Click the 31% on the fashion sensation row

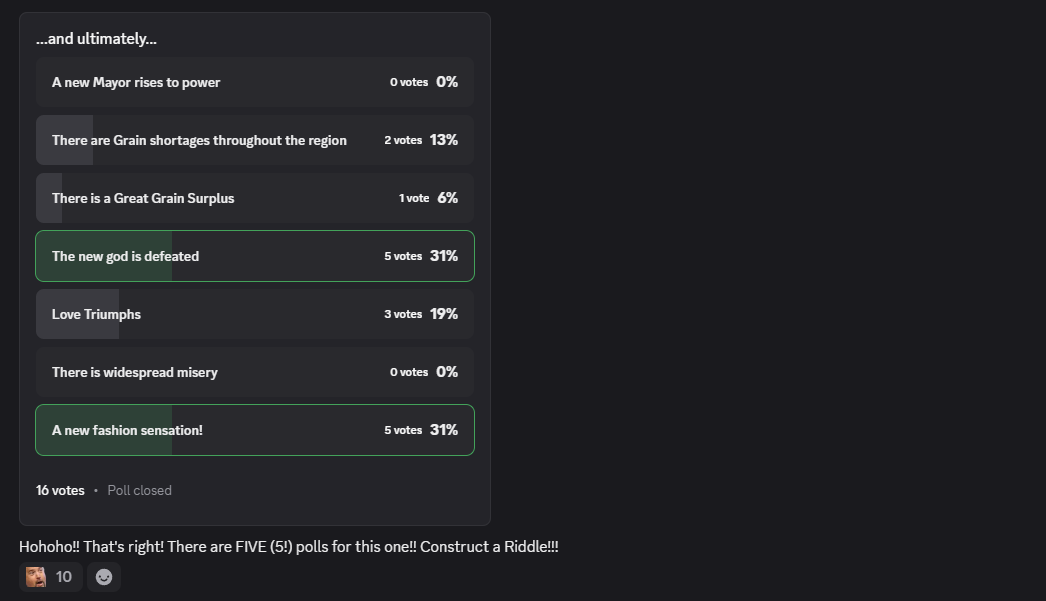click(444, 430)
